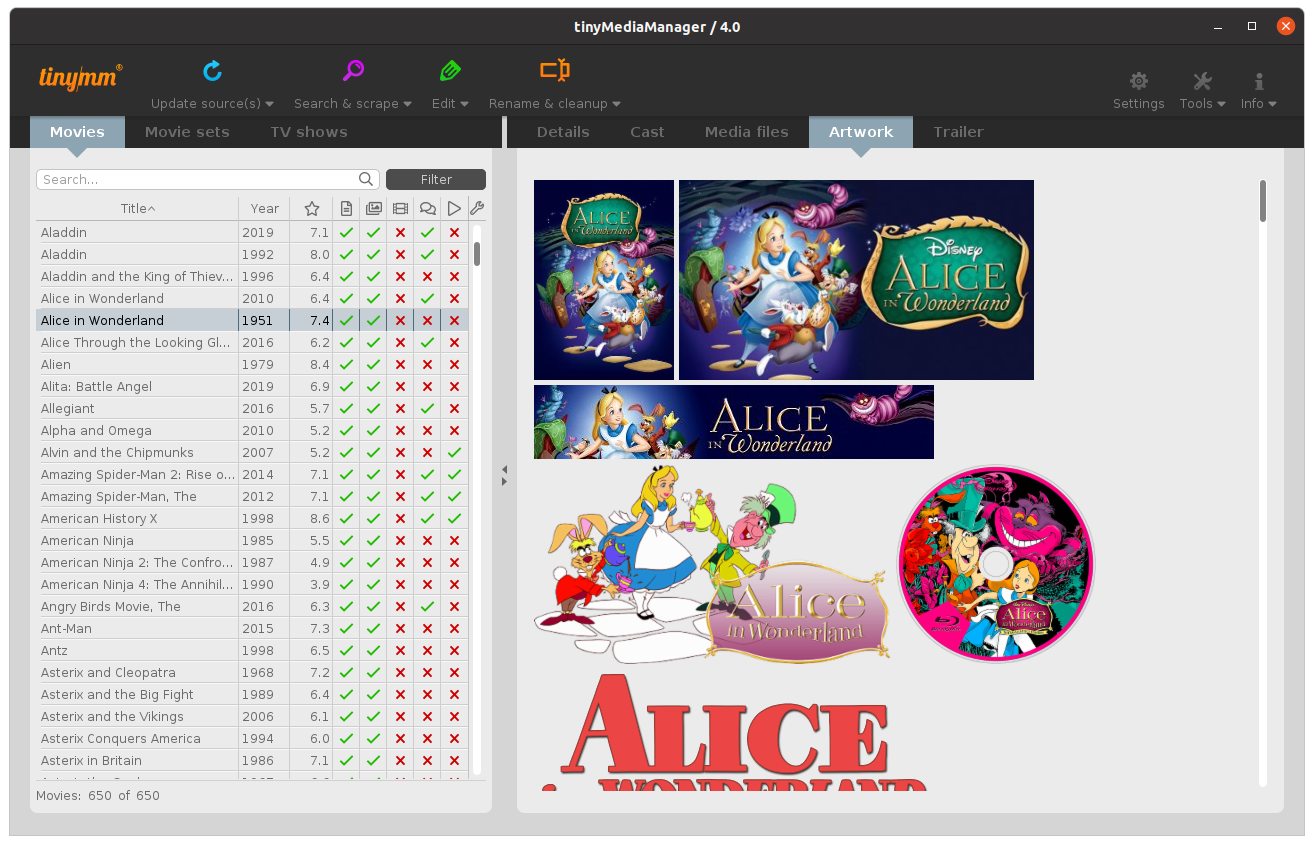Click the Update source(s) refresh icon
This screenshot has height=845, width=1314.
212,71
